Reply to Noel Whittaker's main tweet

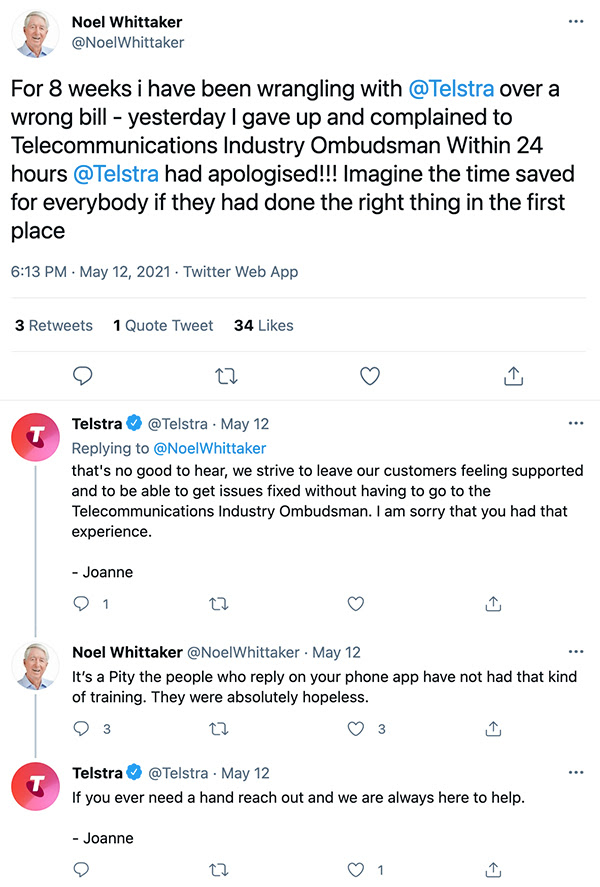tap(84, 376)
